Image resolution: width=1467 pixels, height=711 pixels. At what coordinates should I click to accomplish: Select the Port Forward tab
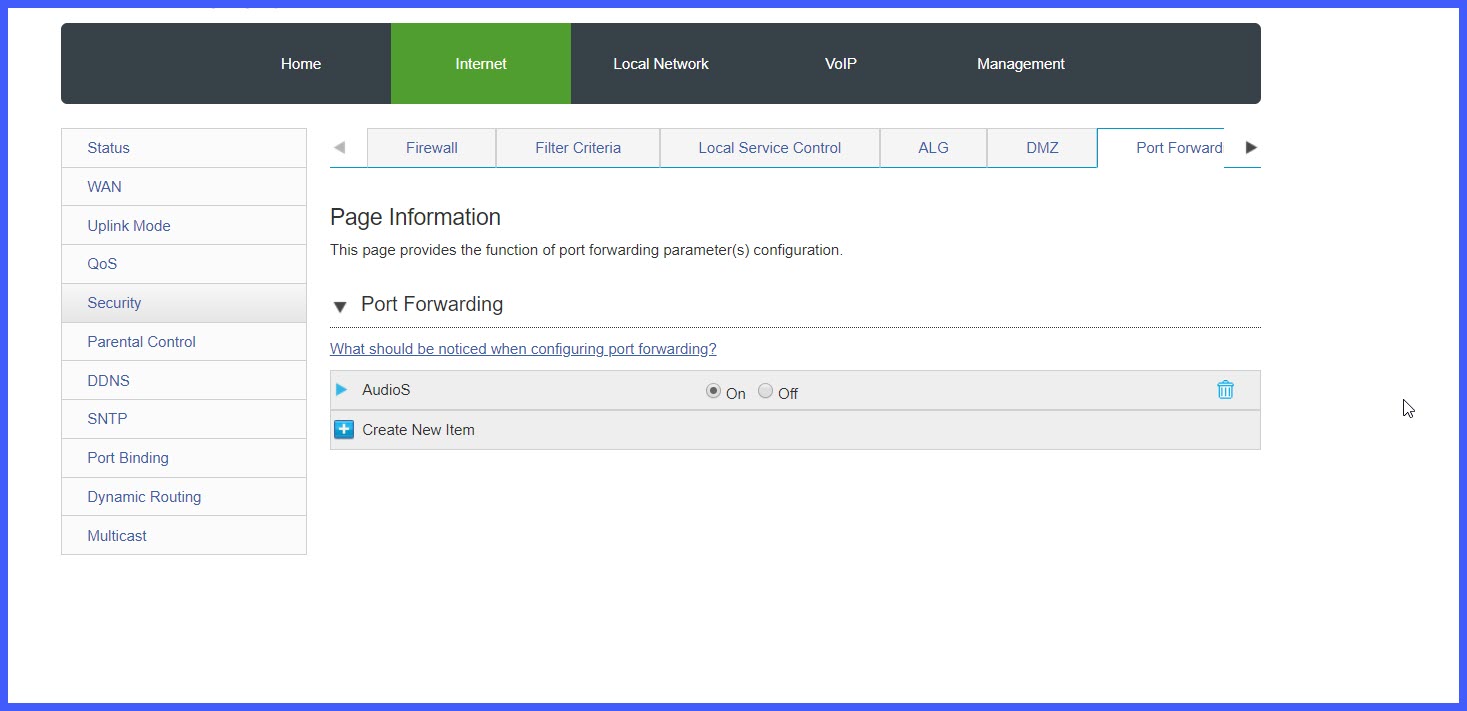click(x=1161, y=148)
